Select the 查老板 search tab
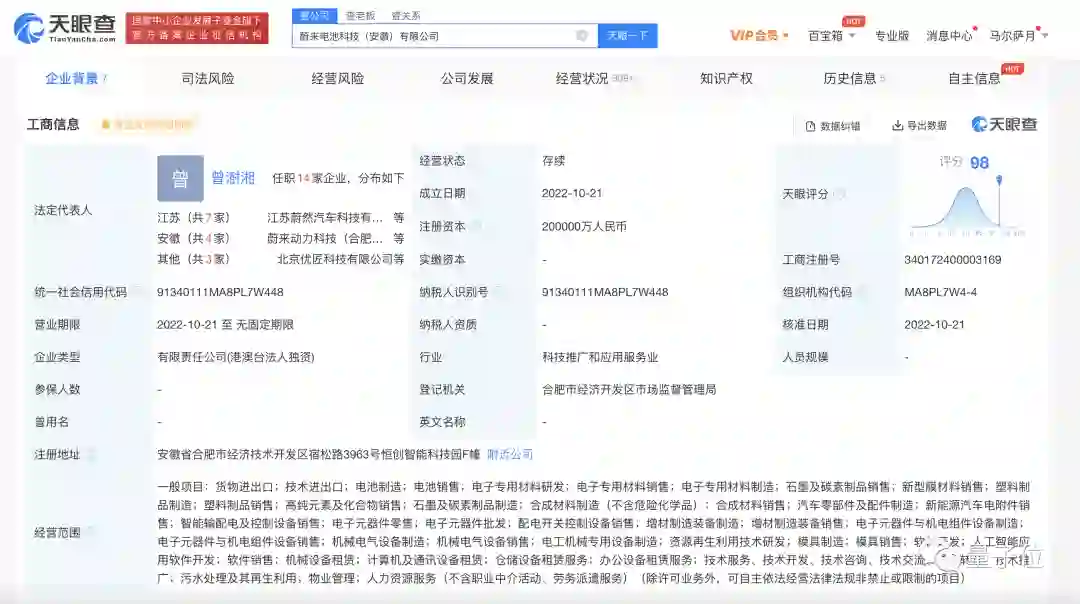The width and height of the screenshot is (1080, 604). pos(361,15)
